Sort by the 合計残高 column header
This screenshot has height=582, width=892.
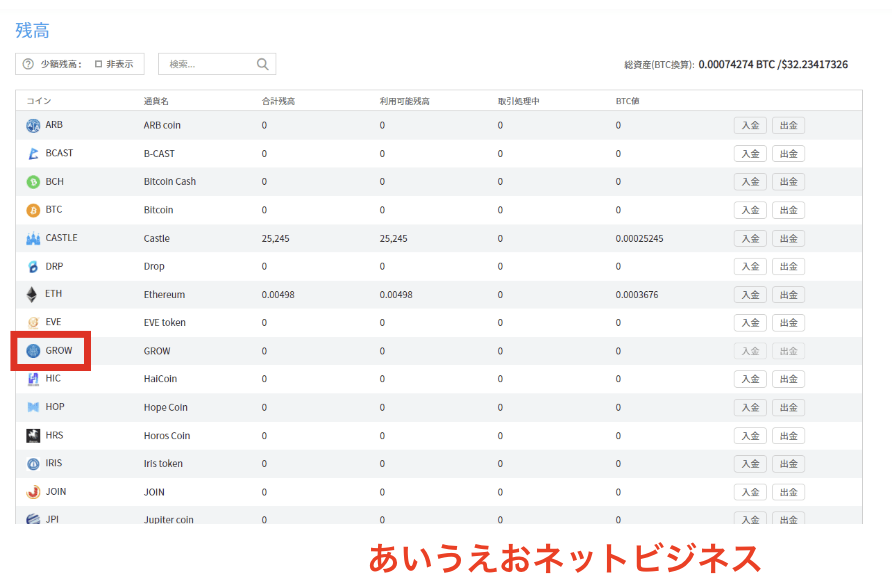coord(278,101)
